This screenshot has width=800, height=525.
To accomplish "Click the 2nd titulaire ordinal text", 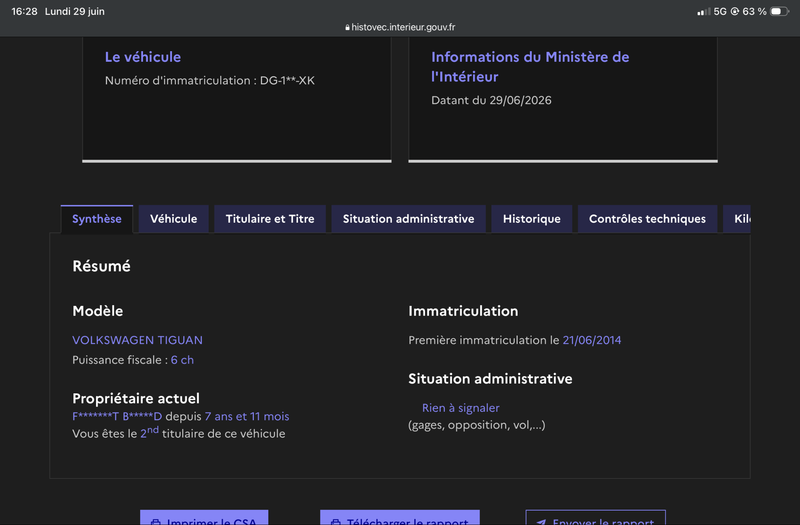I will [149, 433].
